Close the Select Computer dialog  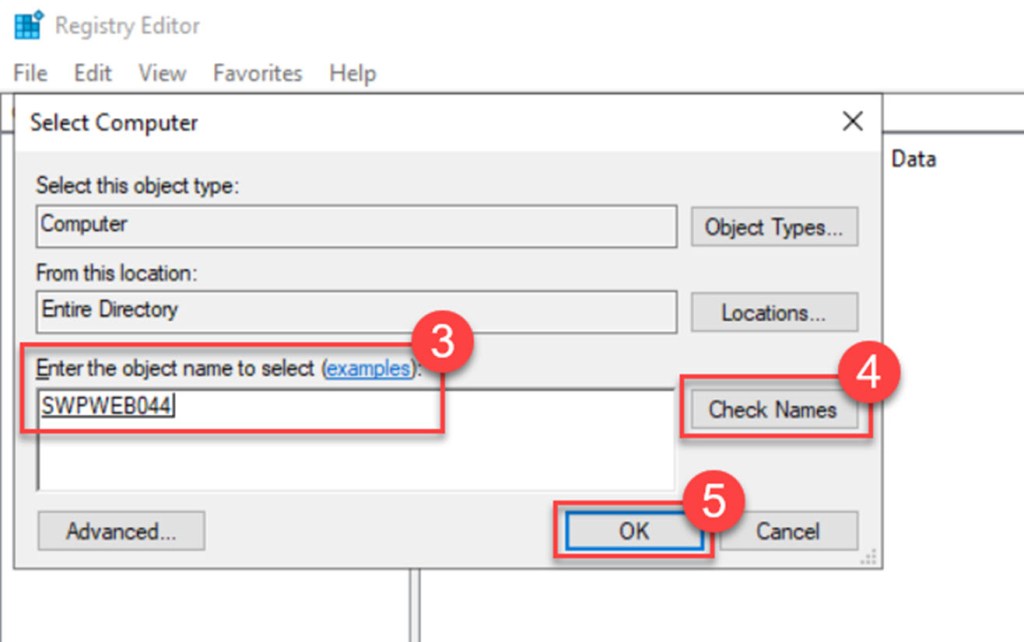[x=852, y=122]
